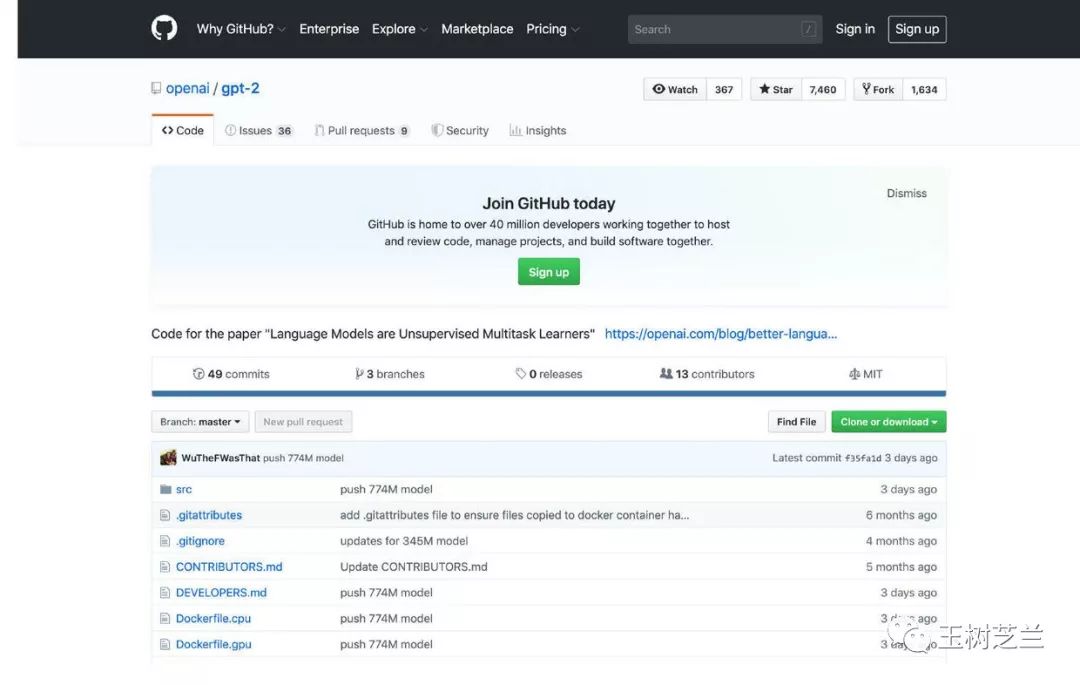Click WuTheFWasThat's avatar thumbnail
The height and width of the screenshot is (685, 1080).
(x=168, y=458)
